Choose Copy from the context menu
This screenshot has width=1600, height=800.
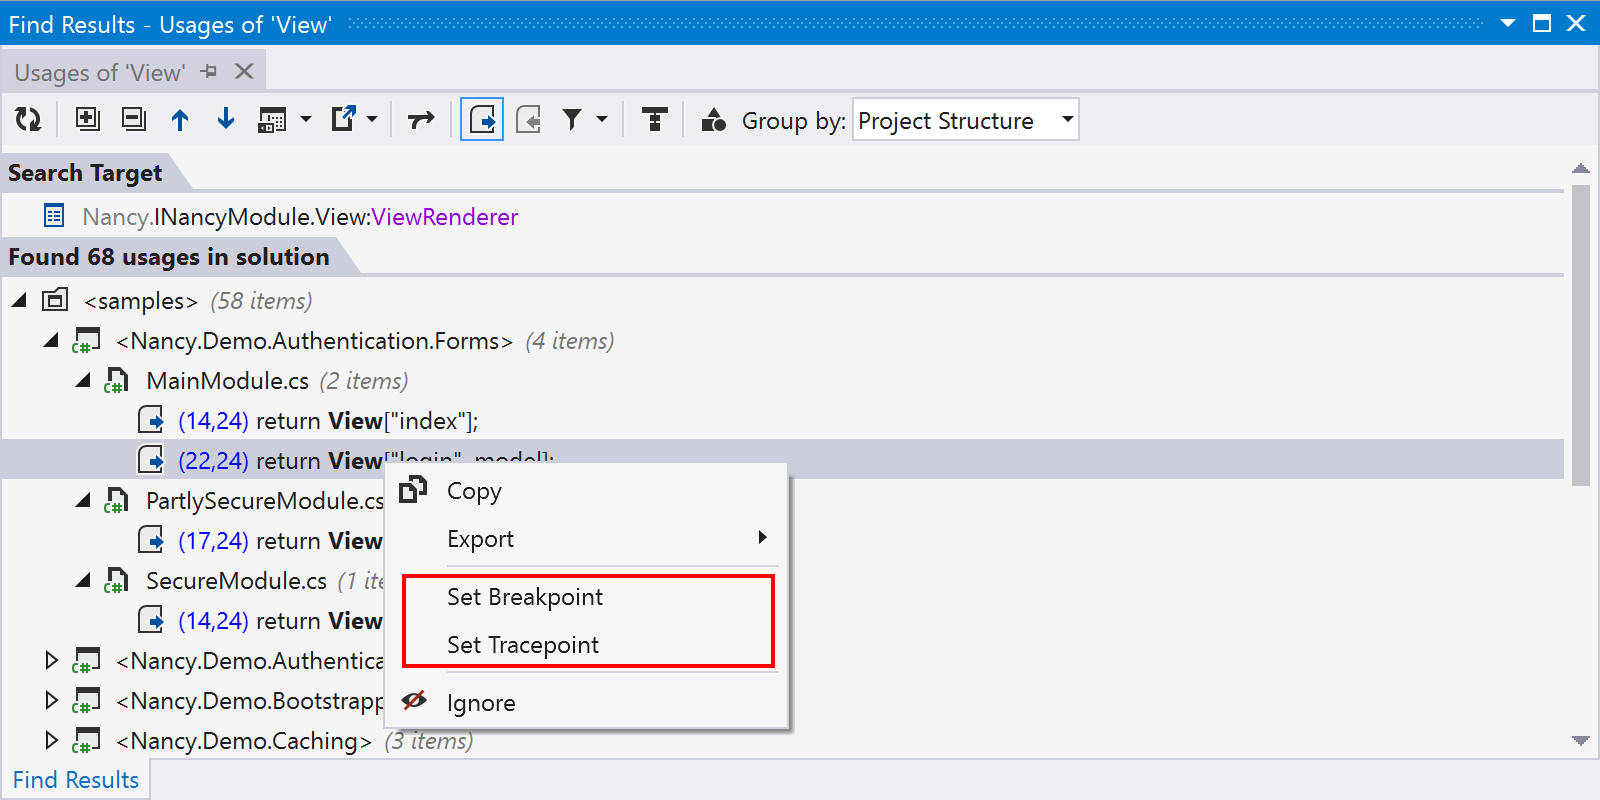pos(586,491)
